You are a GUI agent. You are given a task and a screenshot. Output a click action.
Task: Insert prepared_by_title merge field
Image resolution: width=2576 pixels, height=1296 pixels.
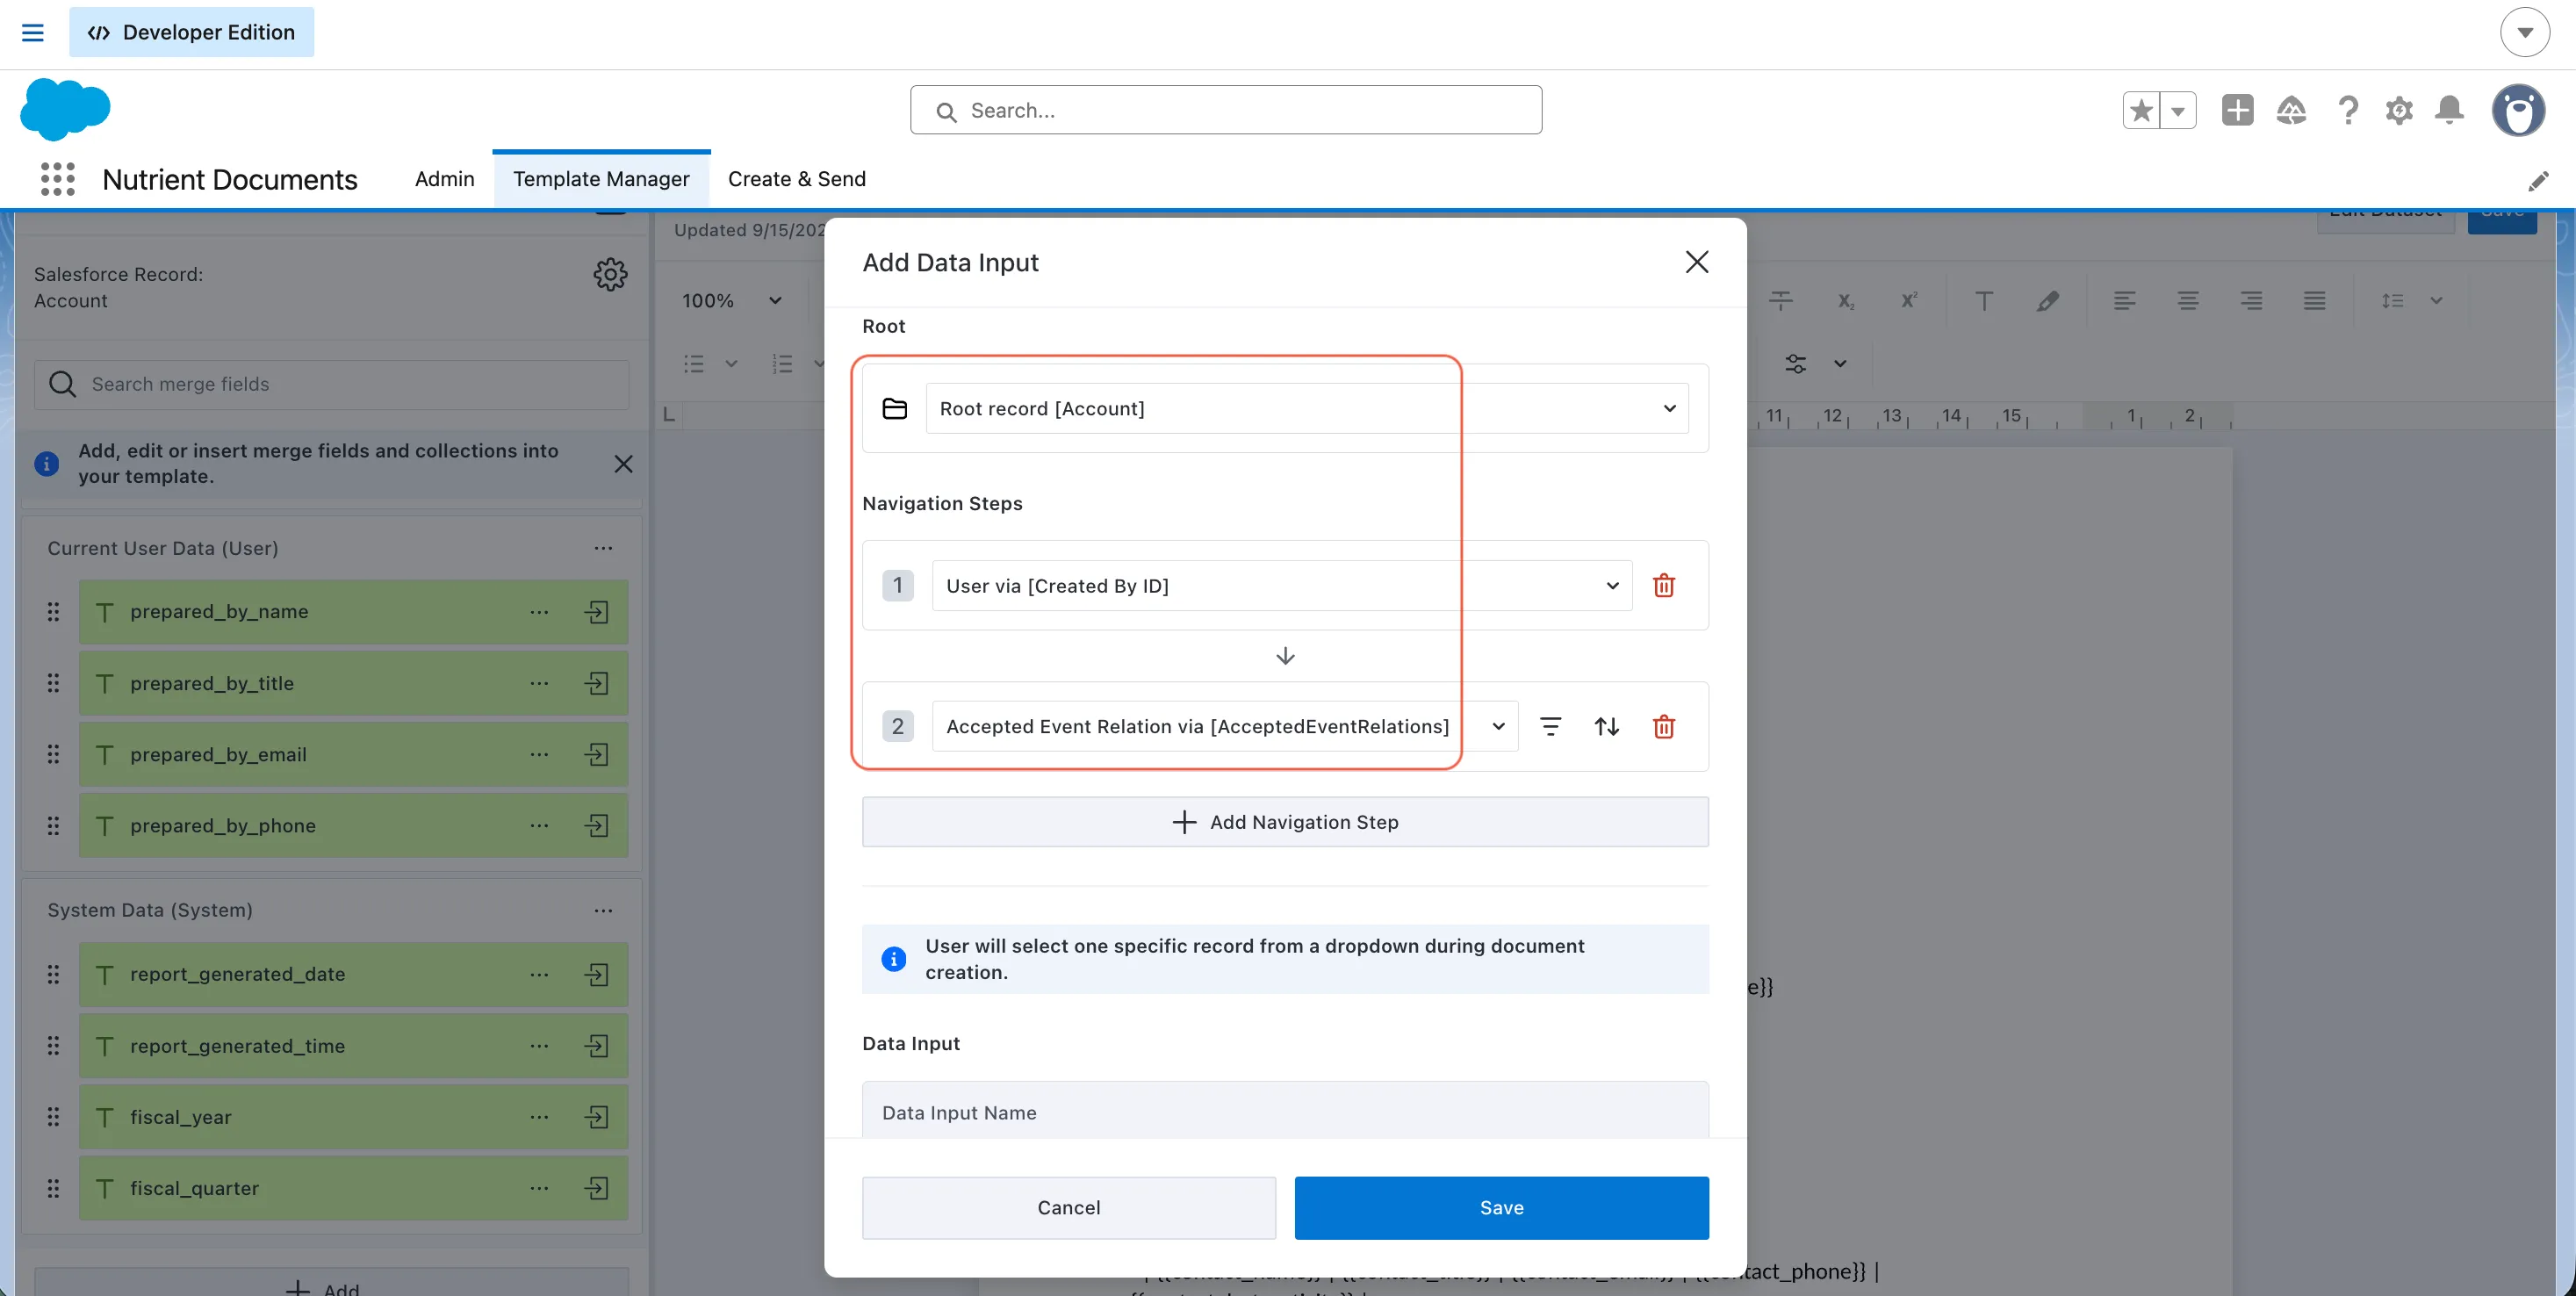pos(597,683)
